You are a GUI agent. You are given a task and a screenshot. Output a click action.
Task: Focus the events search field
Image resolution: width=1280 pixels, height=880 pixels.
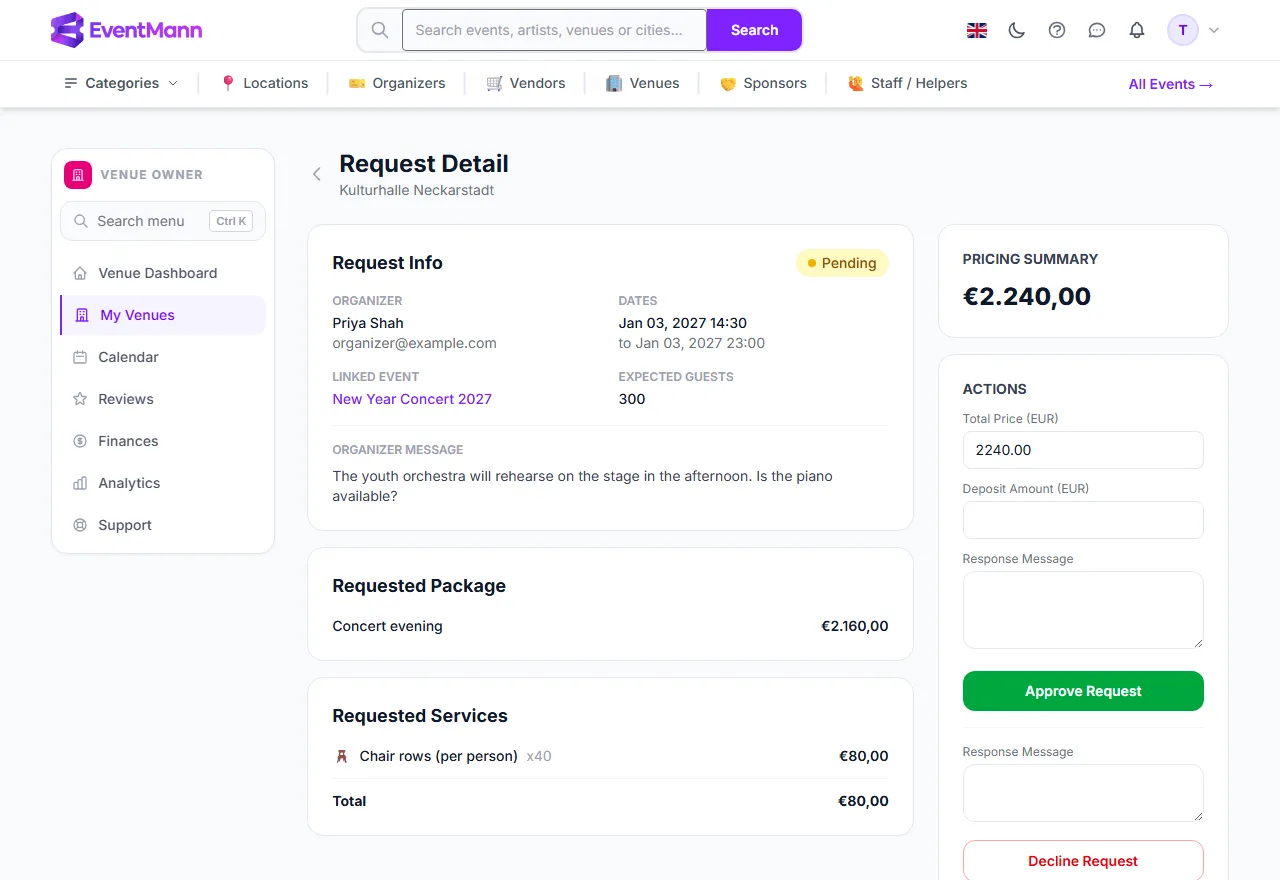(x=555, y=30)
